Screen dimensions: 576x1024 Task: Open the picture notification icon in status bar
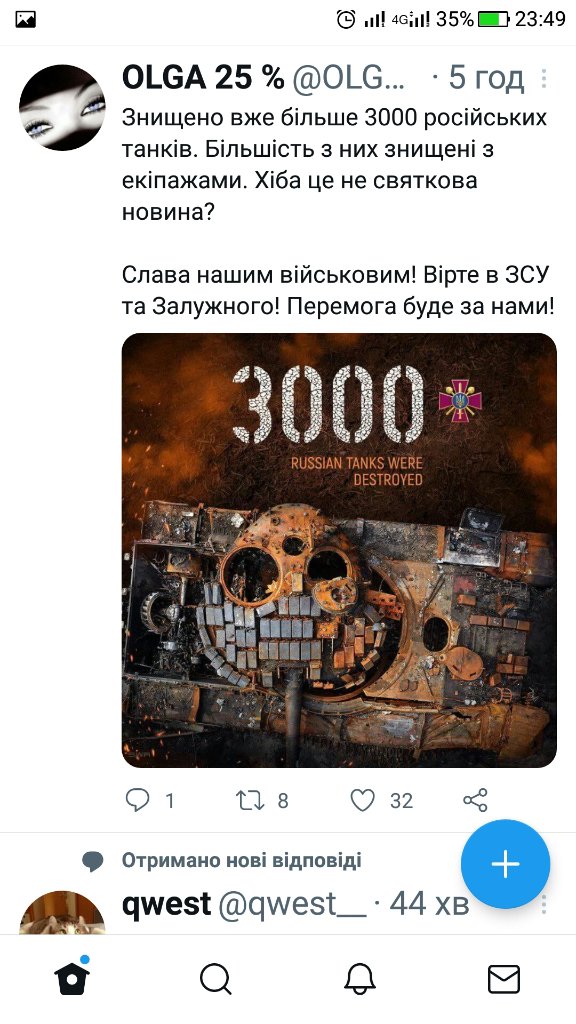point(25,20)
